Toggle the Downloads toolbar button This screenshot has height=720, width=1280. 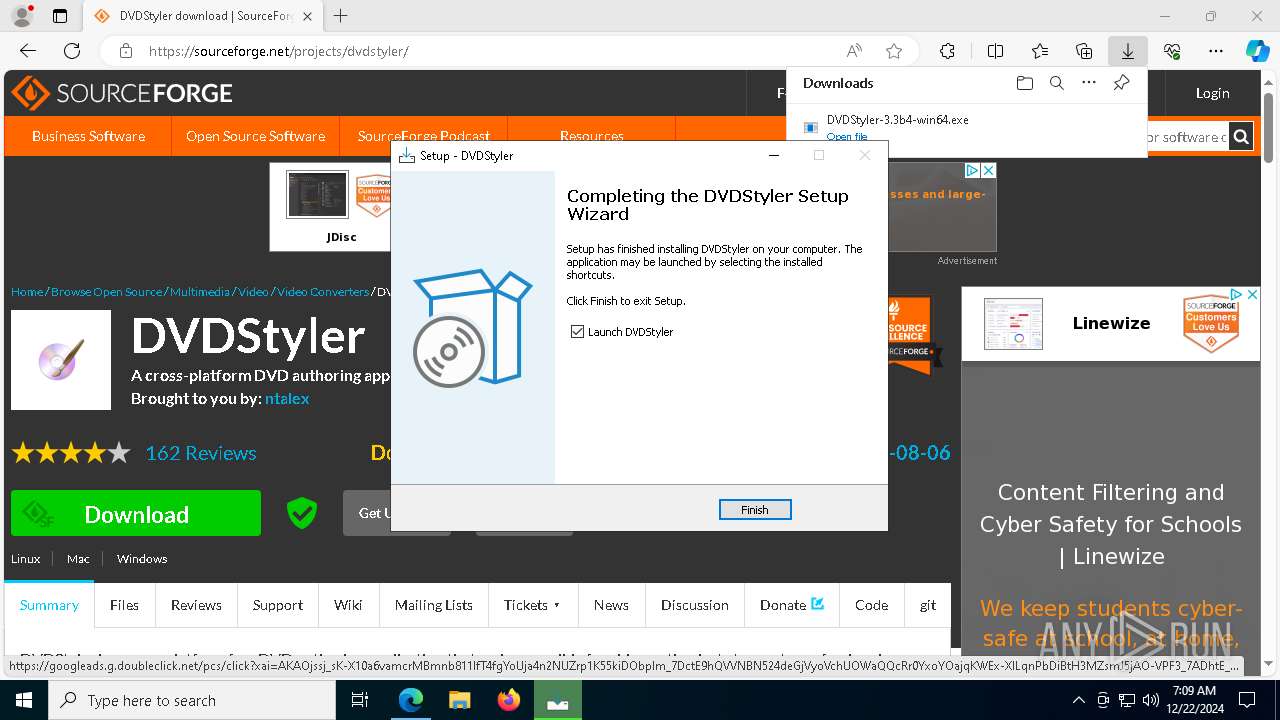point(1127,51)
